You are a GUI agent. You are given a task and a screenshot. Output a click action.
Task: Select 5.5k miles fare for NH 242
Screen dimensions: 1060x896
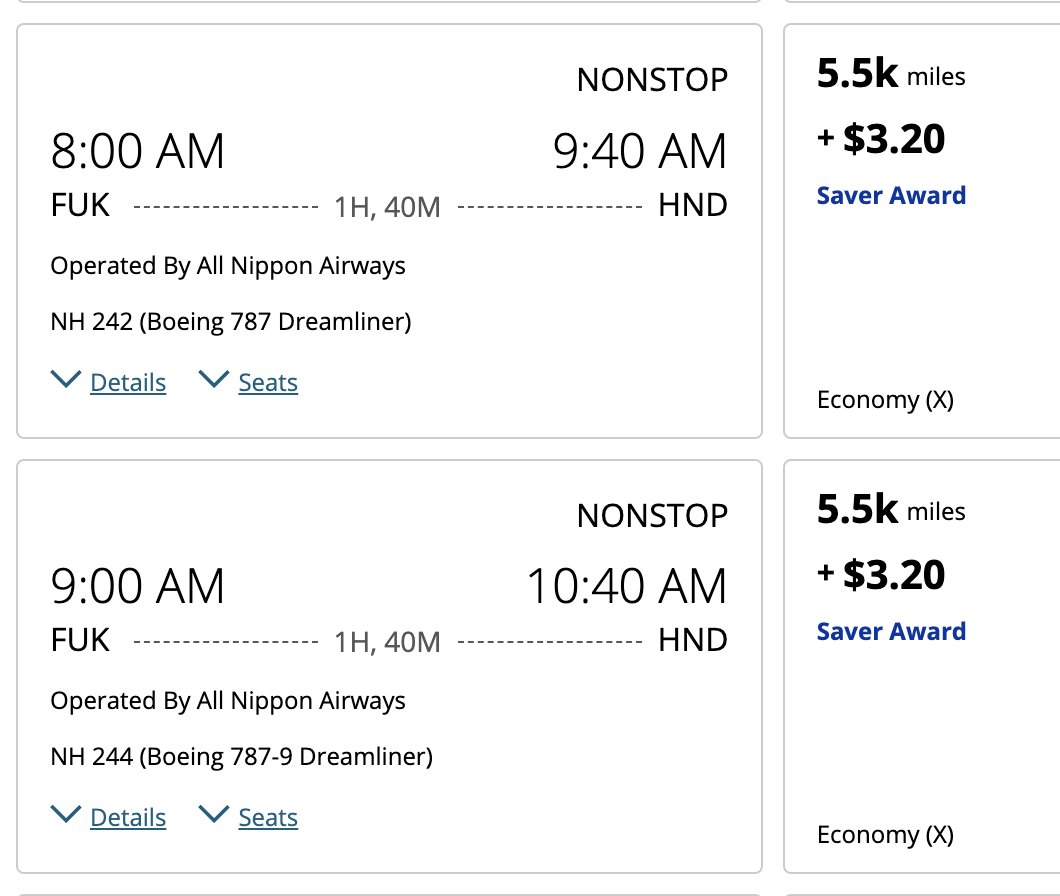[890, 75]
